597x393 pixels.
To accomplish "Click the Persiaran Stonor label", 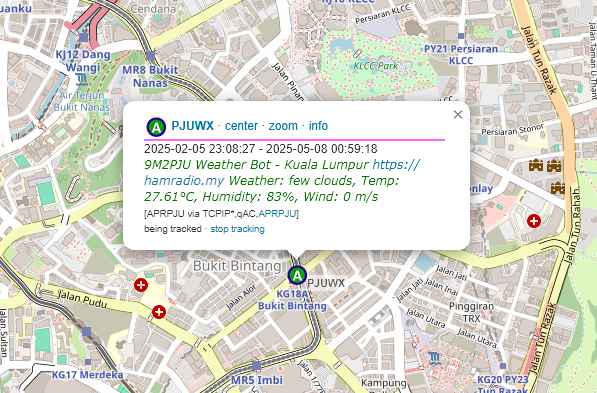I will (x=512, y=130).
